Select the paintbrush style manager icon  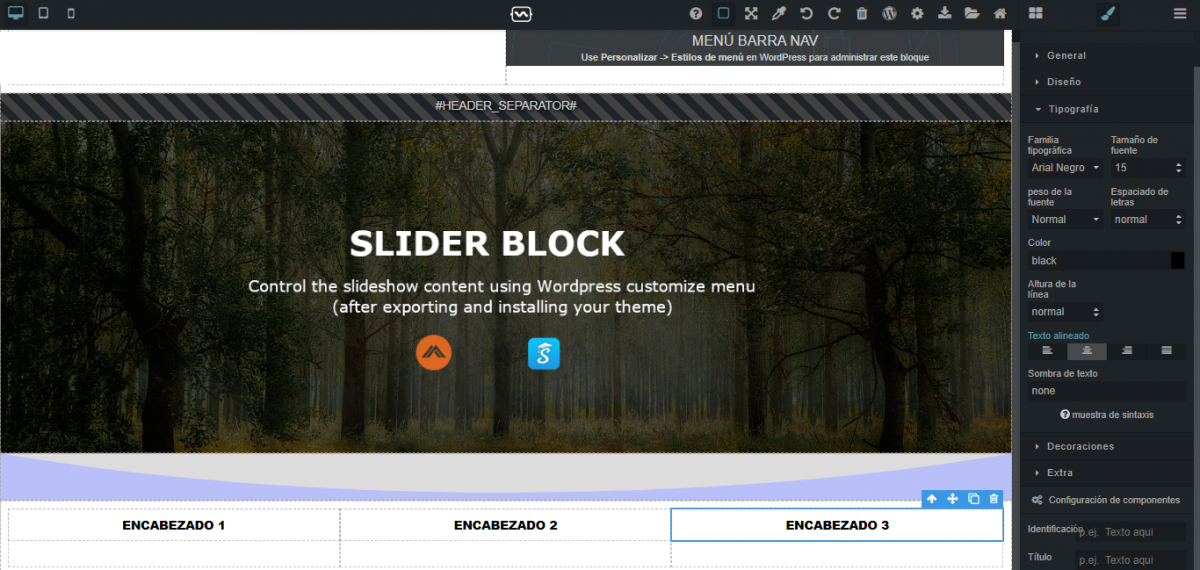tap(1107, 14)
